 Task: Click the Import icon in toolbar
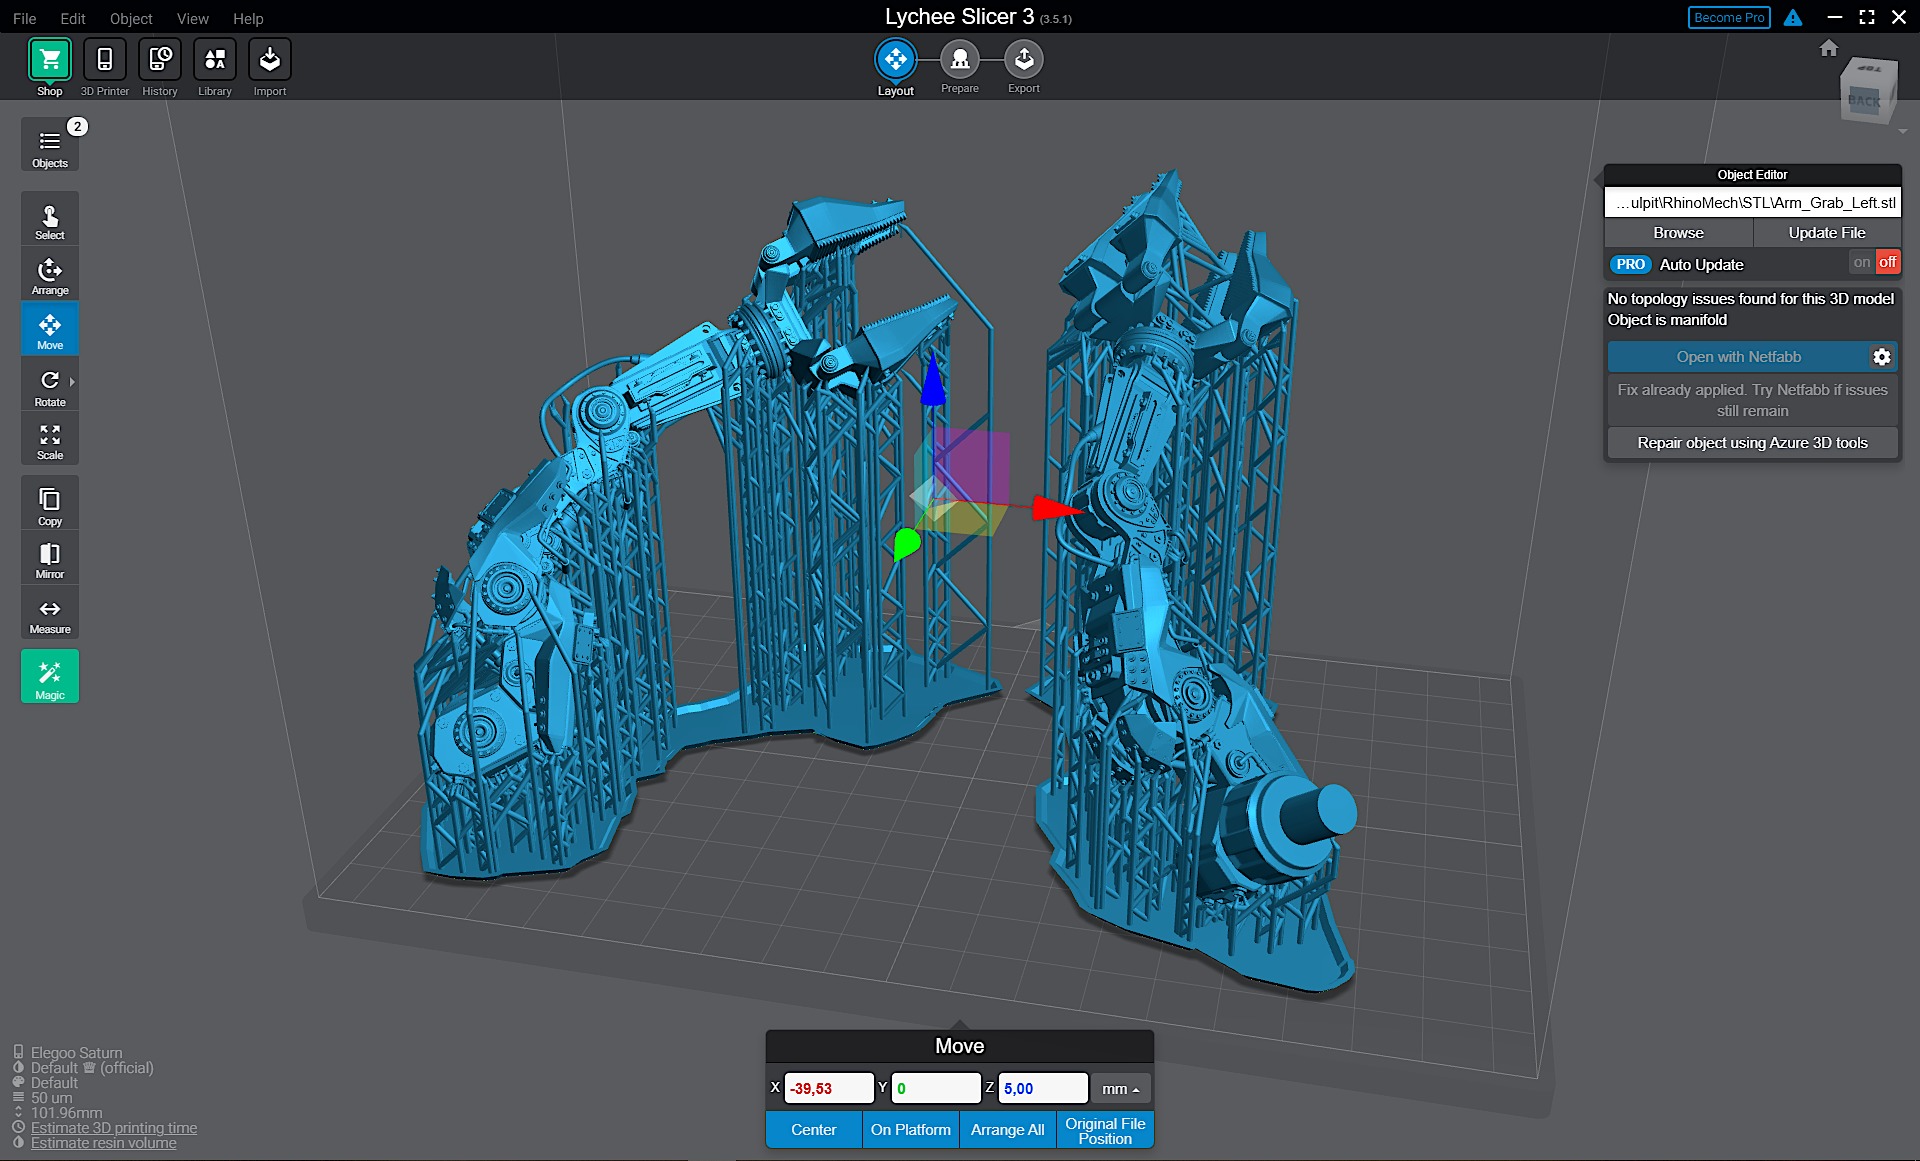click(269, 61)
